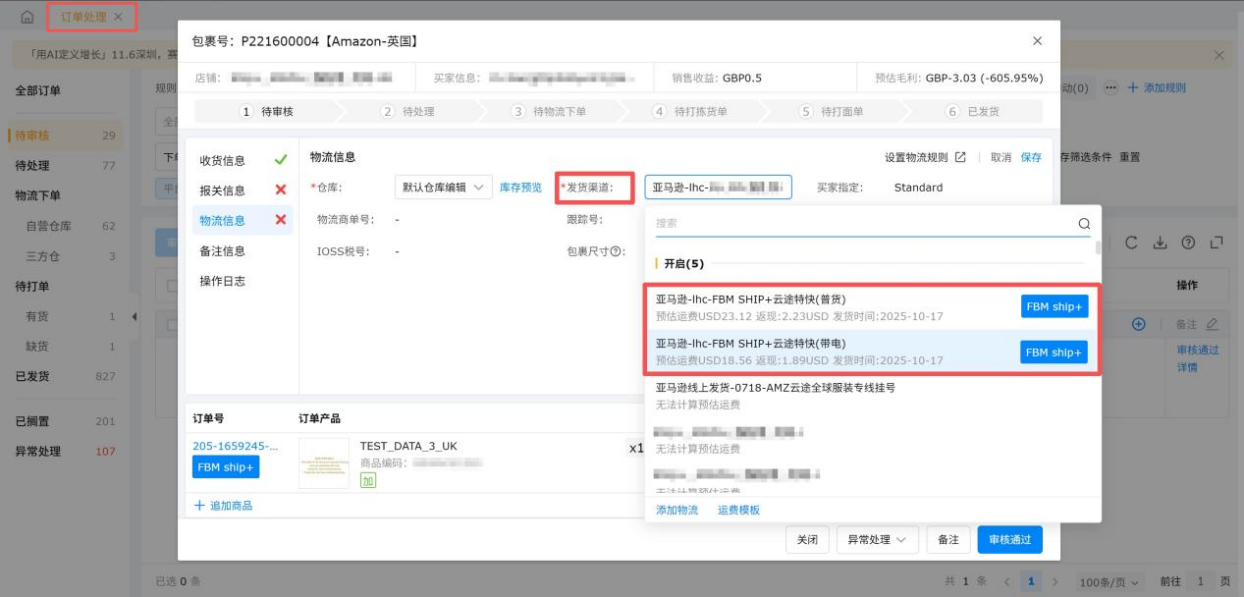Open the export/download orders icon

1160,242
